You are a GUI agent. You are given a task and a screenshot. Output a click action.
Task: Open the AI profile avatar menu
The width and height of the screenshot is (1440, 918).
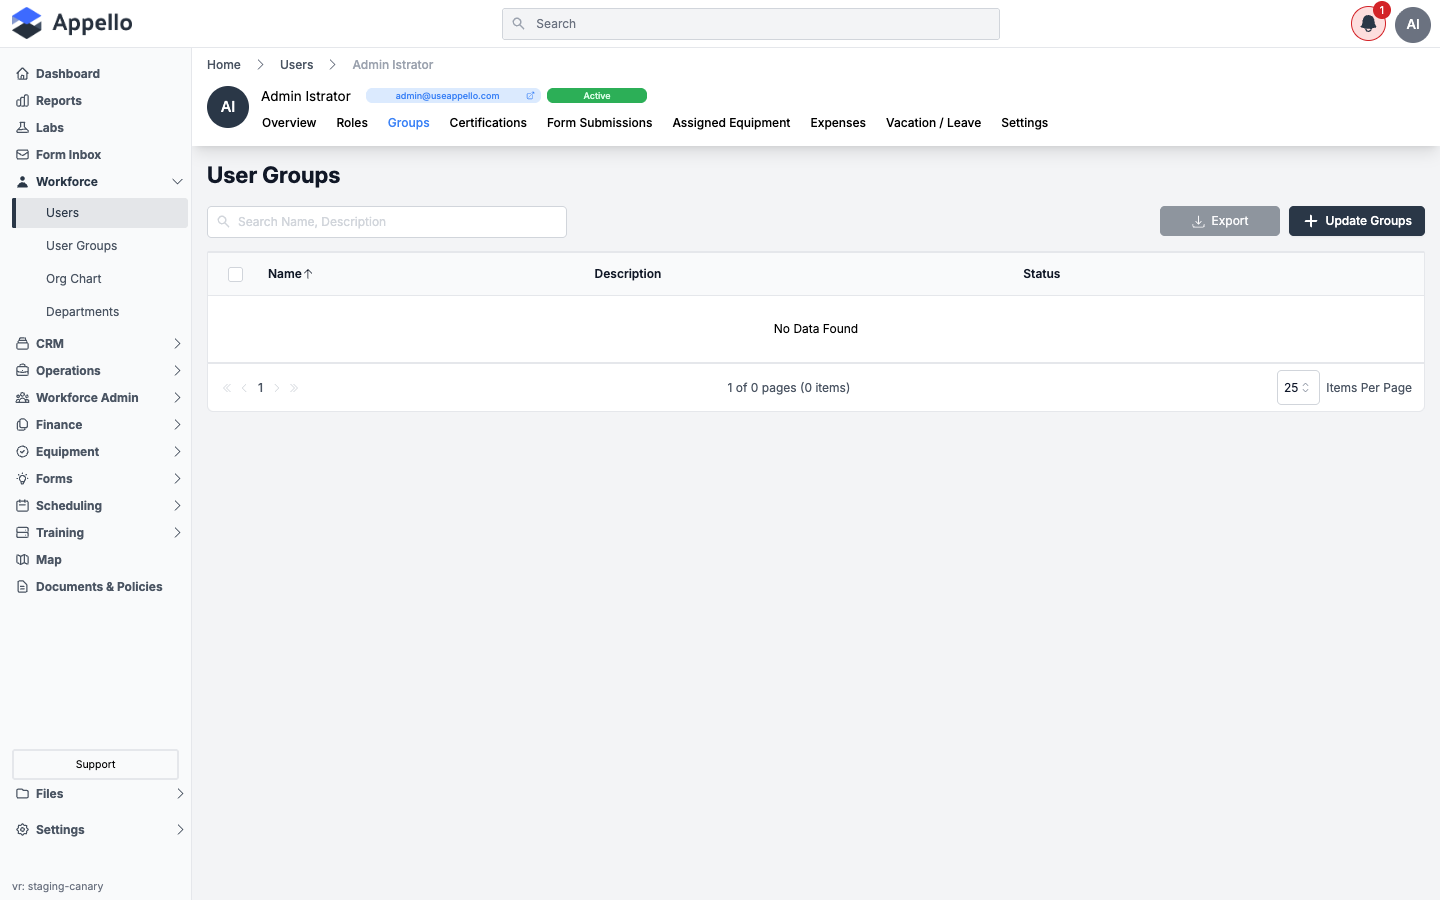point(1413,24)
